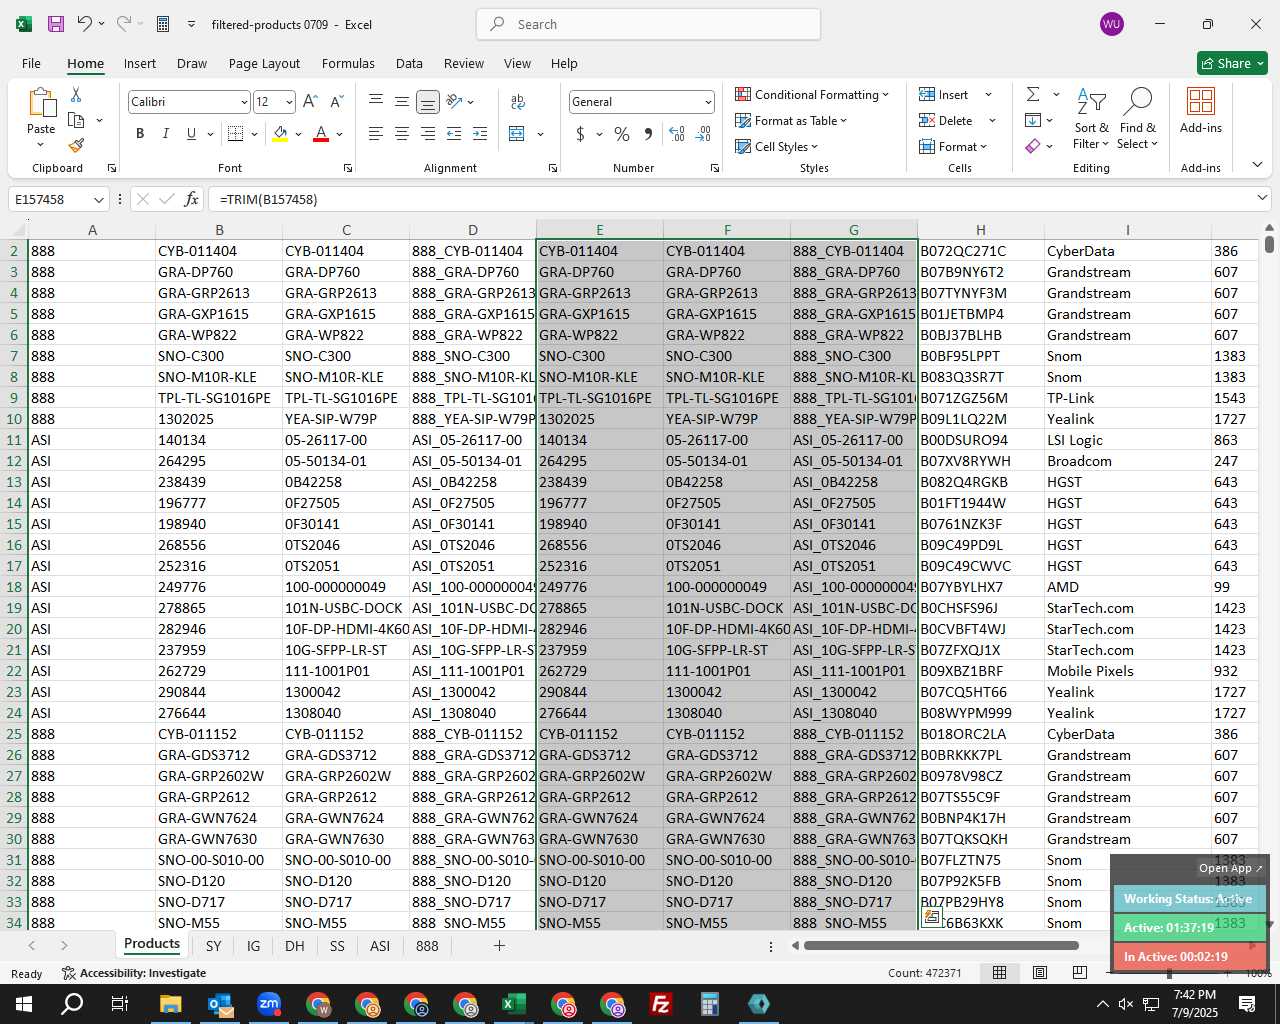Open the Name Box dropdown arrow

98,200
